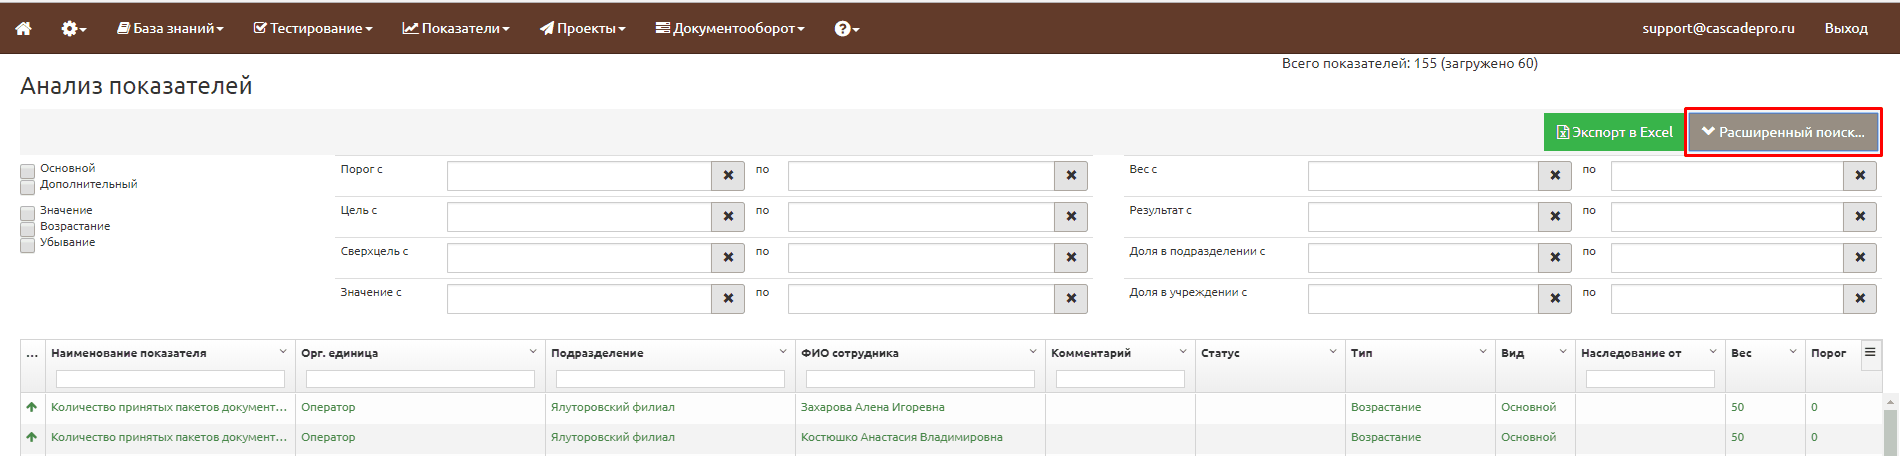Clear the 'Порог' to field
1900x456 pixels.
click(1071, 176)
